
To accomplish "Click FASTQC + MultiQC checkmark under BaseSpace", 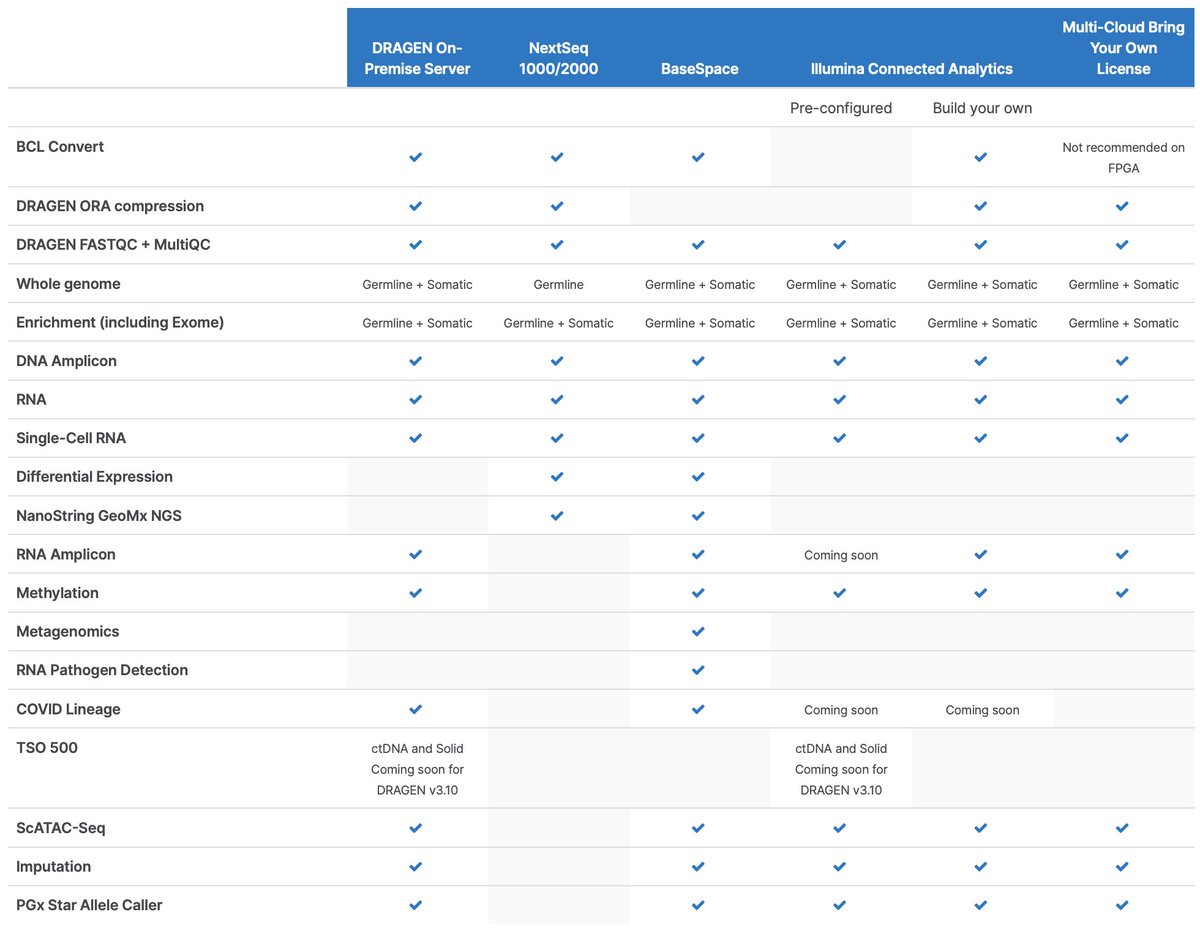I will [x=698, y=245].
